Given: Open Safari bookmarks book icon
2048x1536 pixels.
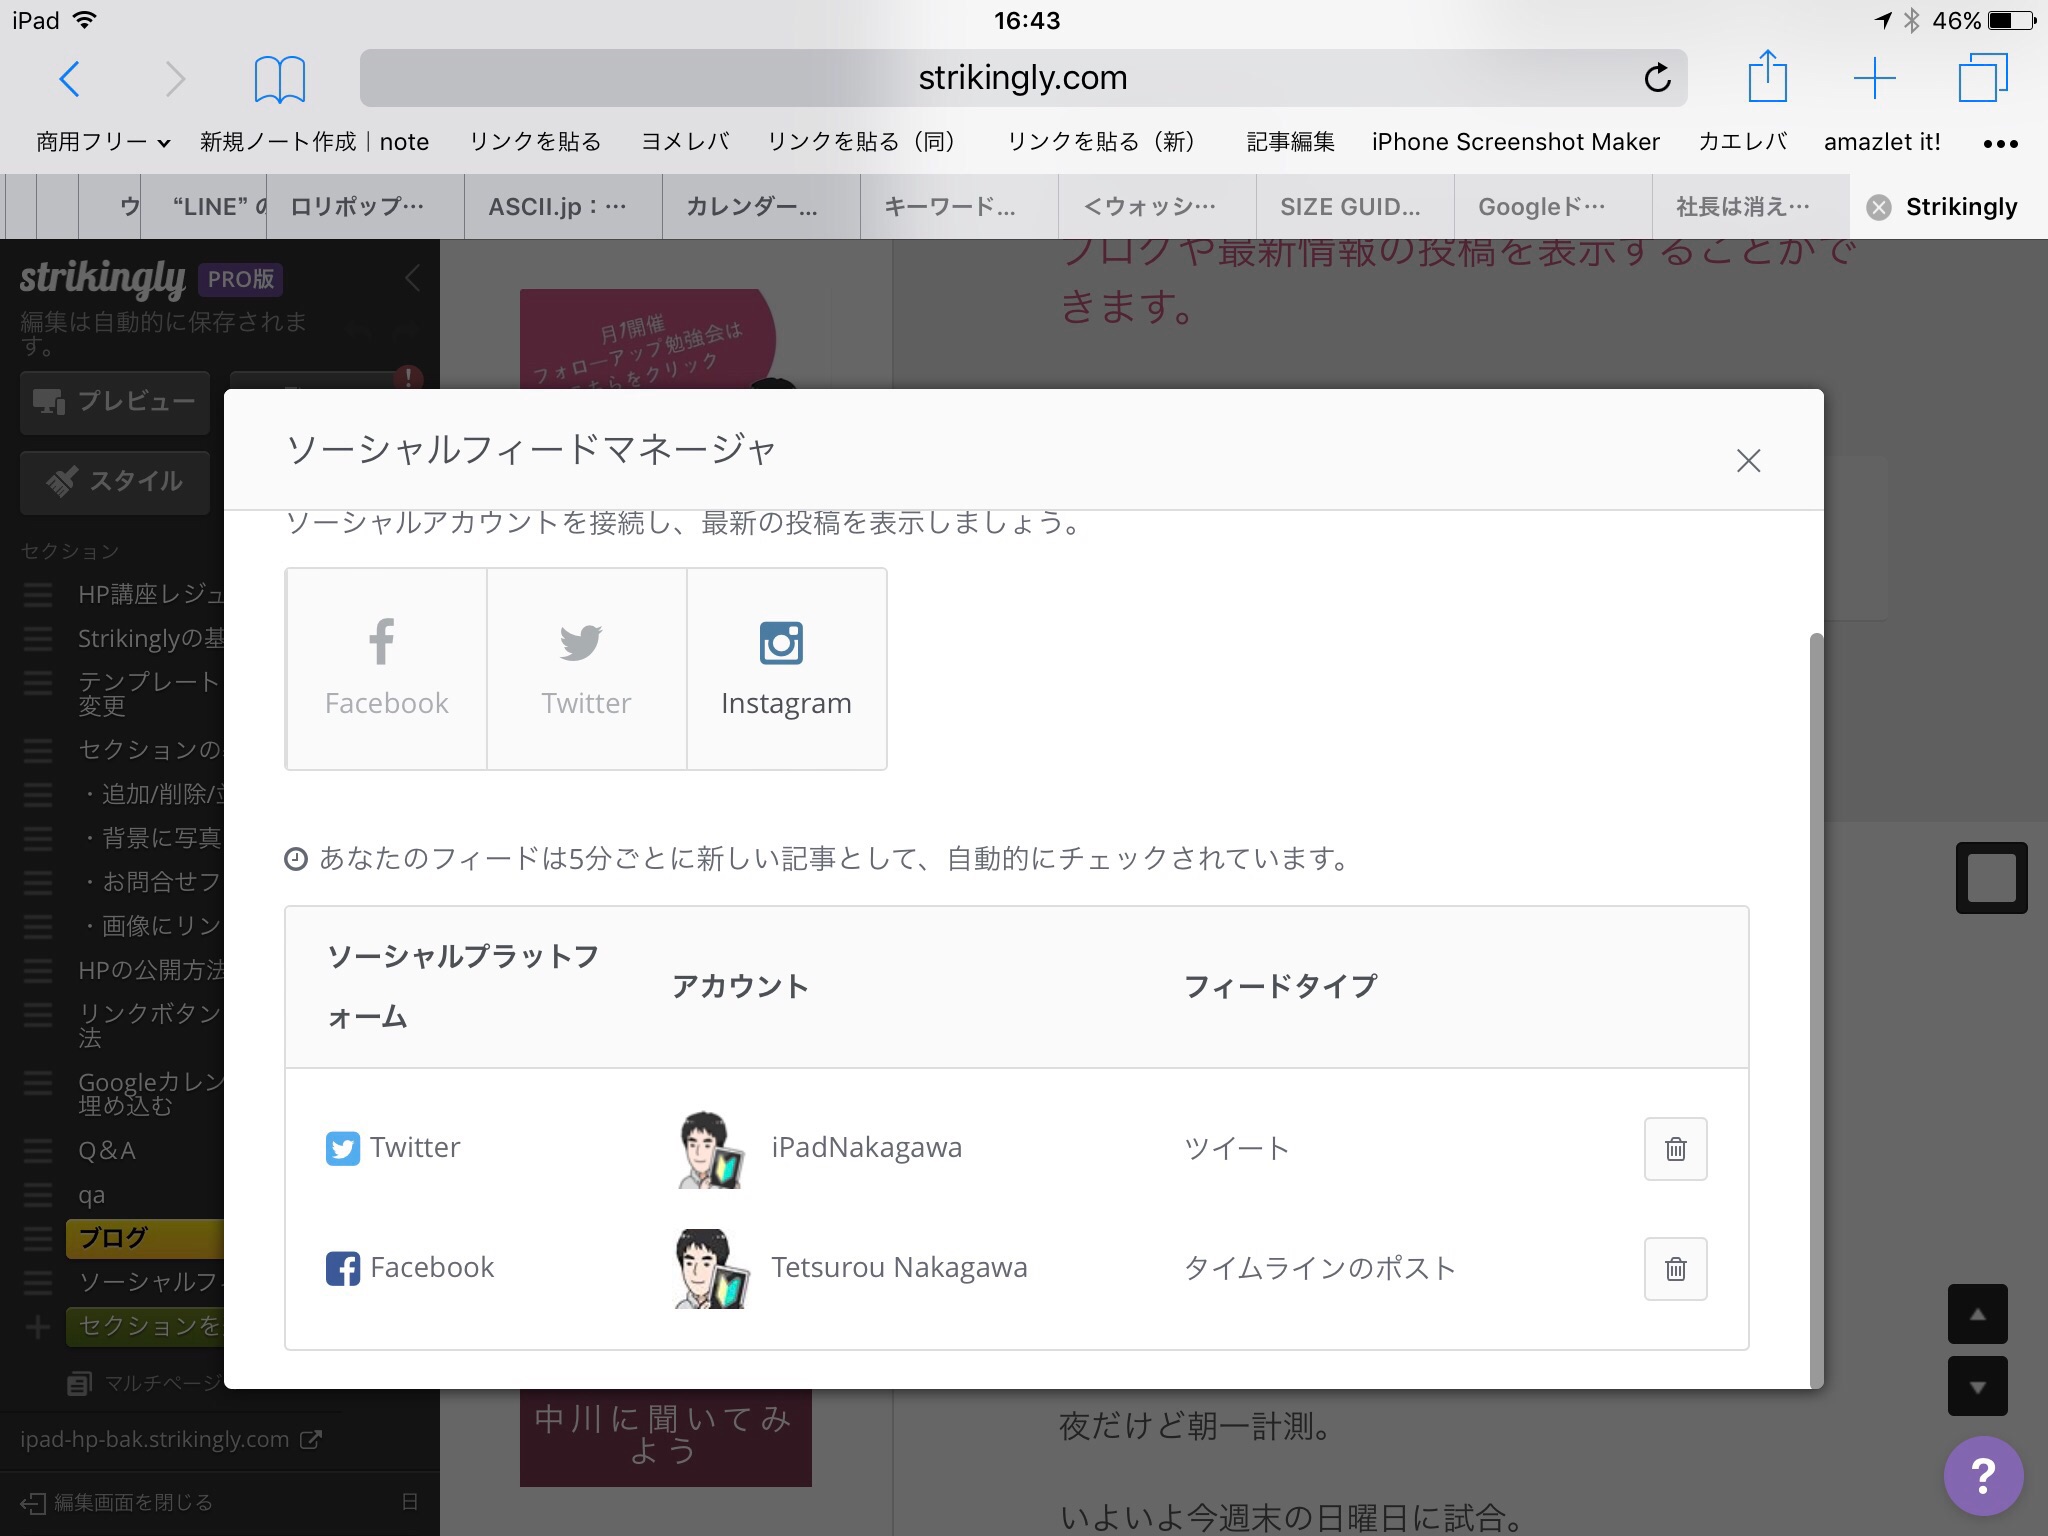Looking at the screenshot, I should [279, 79].
